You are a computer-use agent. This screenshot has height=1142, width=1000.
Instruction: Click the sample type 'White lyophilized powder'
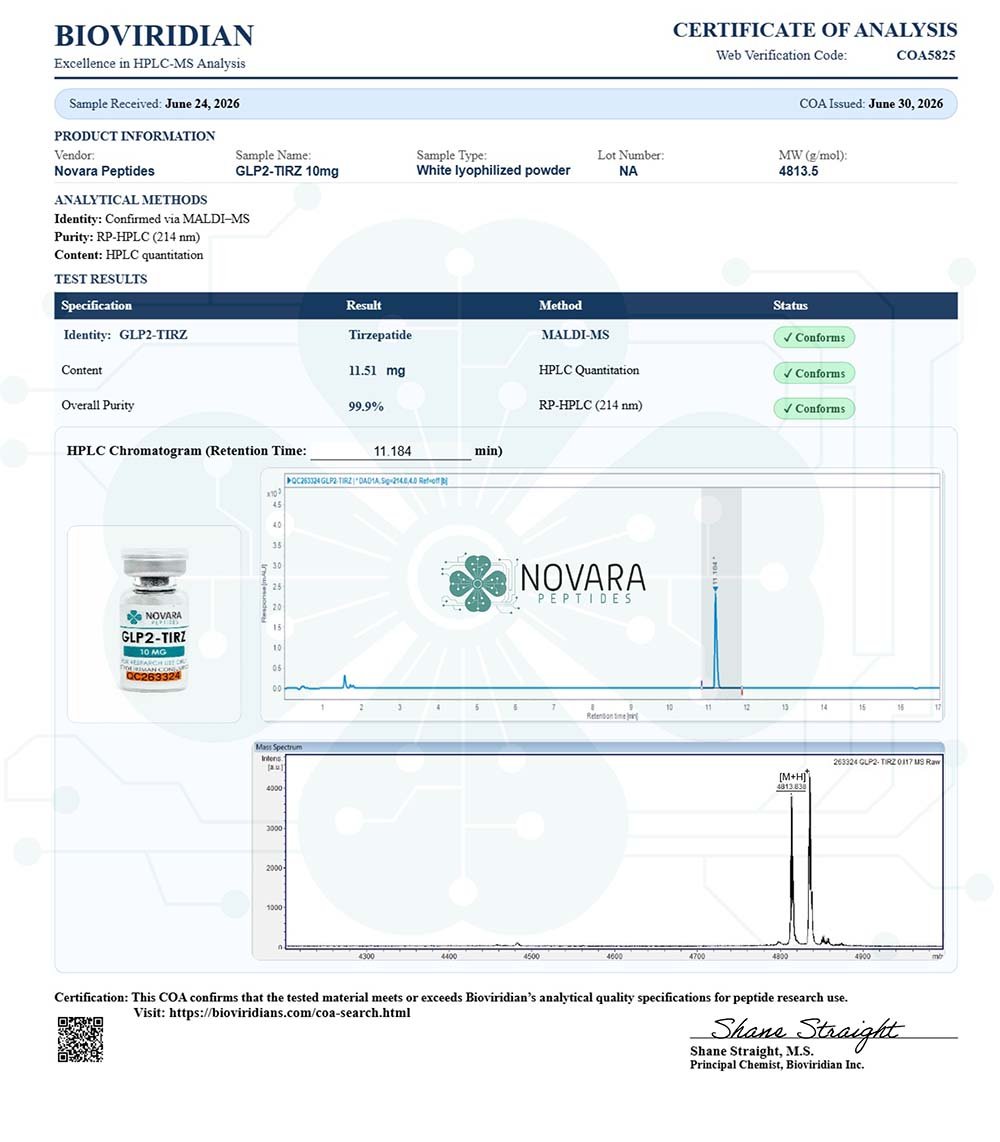(x=493, y=170)
